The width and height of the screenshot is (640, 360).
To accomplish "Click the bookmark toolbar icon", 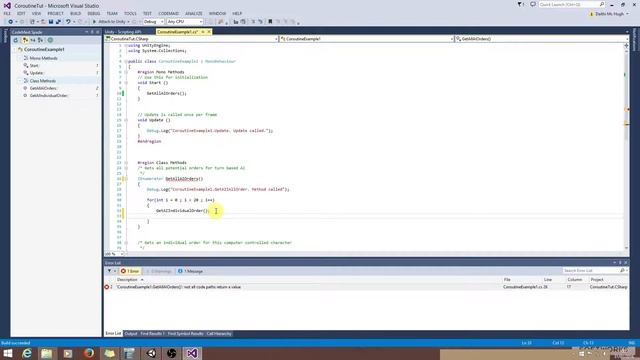I will (x=270, y=22).
